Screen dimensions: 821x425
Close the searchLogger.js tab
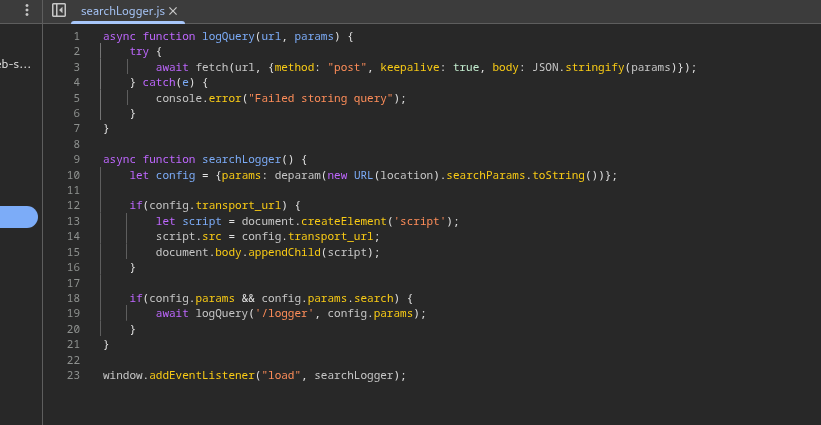point(173,11)
